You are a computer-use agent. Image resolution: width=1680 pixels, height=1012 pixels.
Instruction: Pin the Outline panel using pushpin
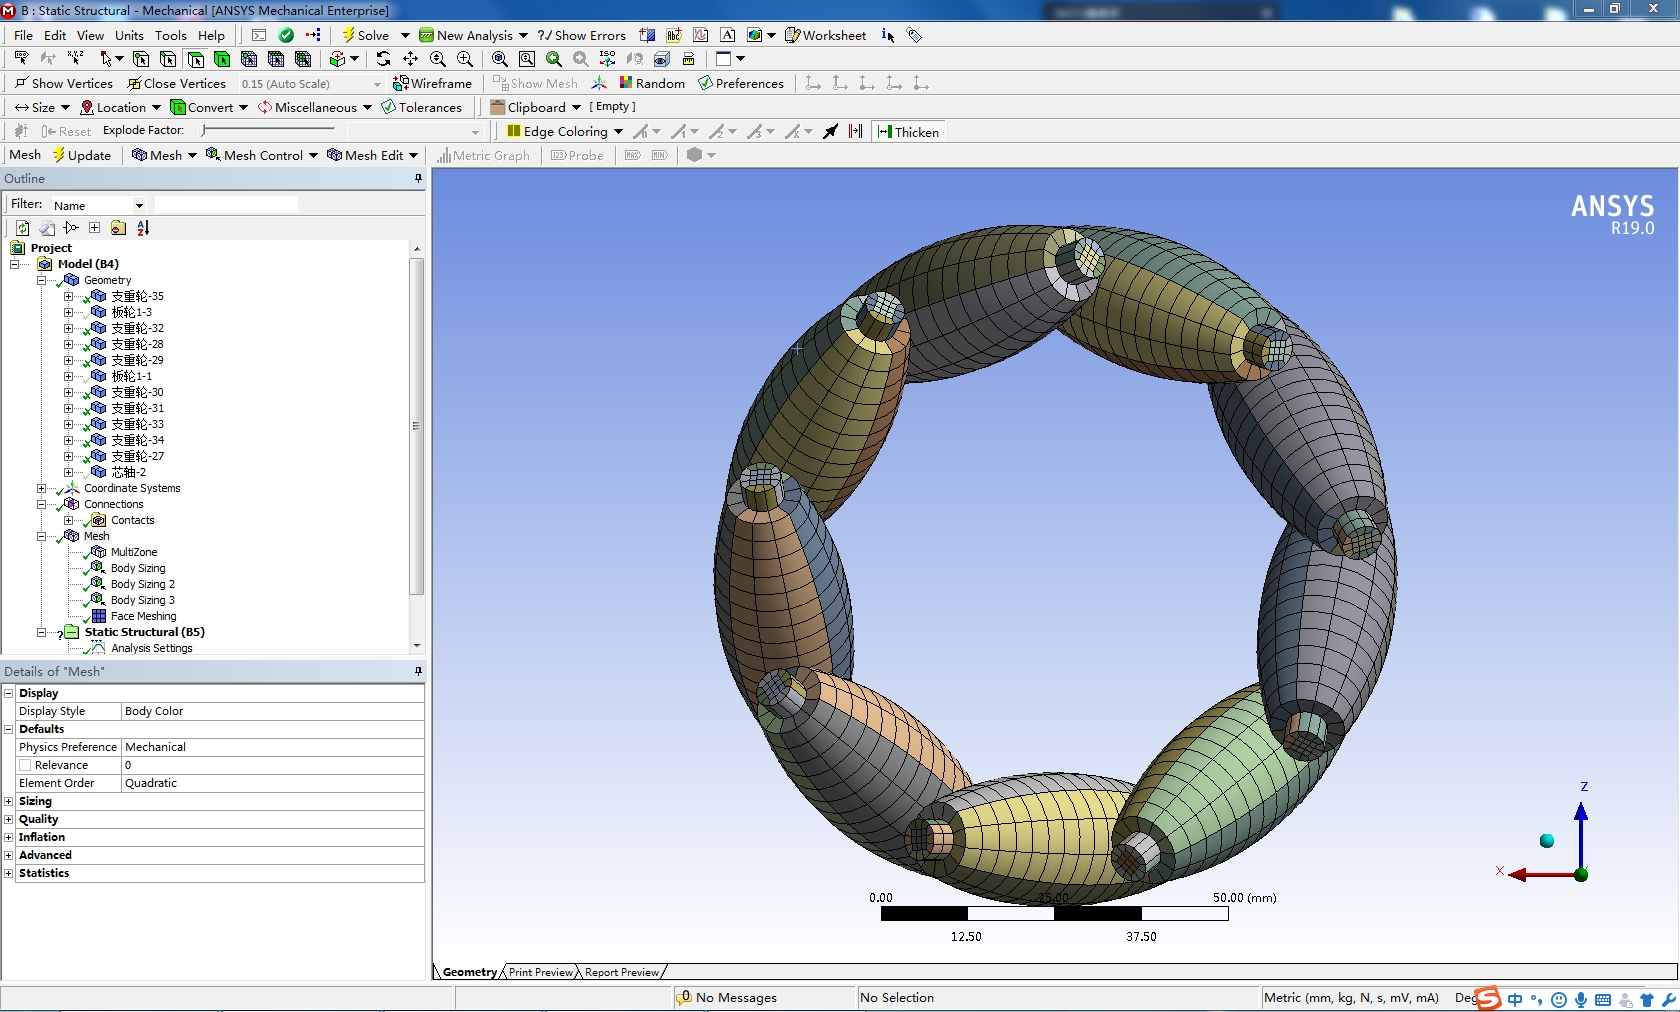click(x=418, y=178)
